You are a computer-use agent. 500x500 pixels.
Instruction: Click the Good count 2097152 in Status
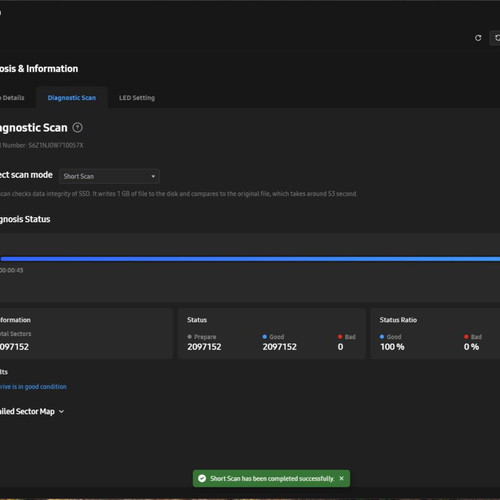click(x=279, y=347)
